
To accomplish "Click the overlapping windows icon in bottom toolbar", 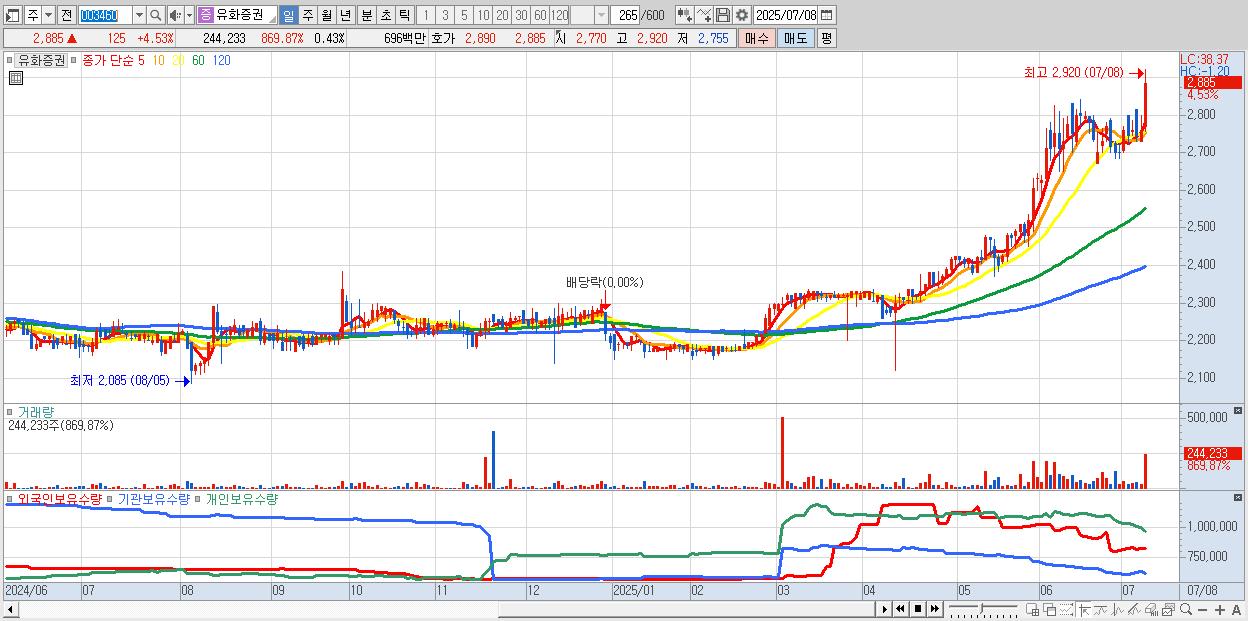I will [1049, 610].
